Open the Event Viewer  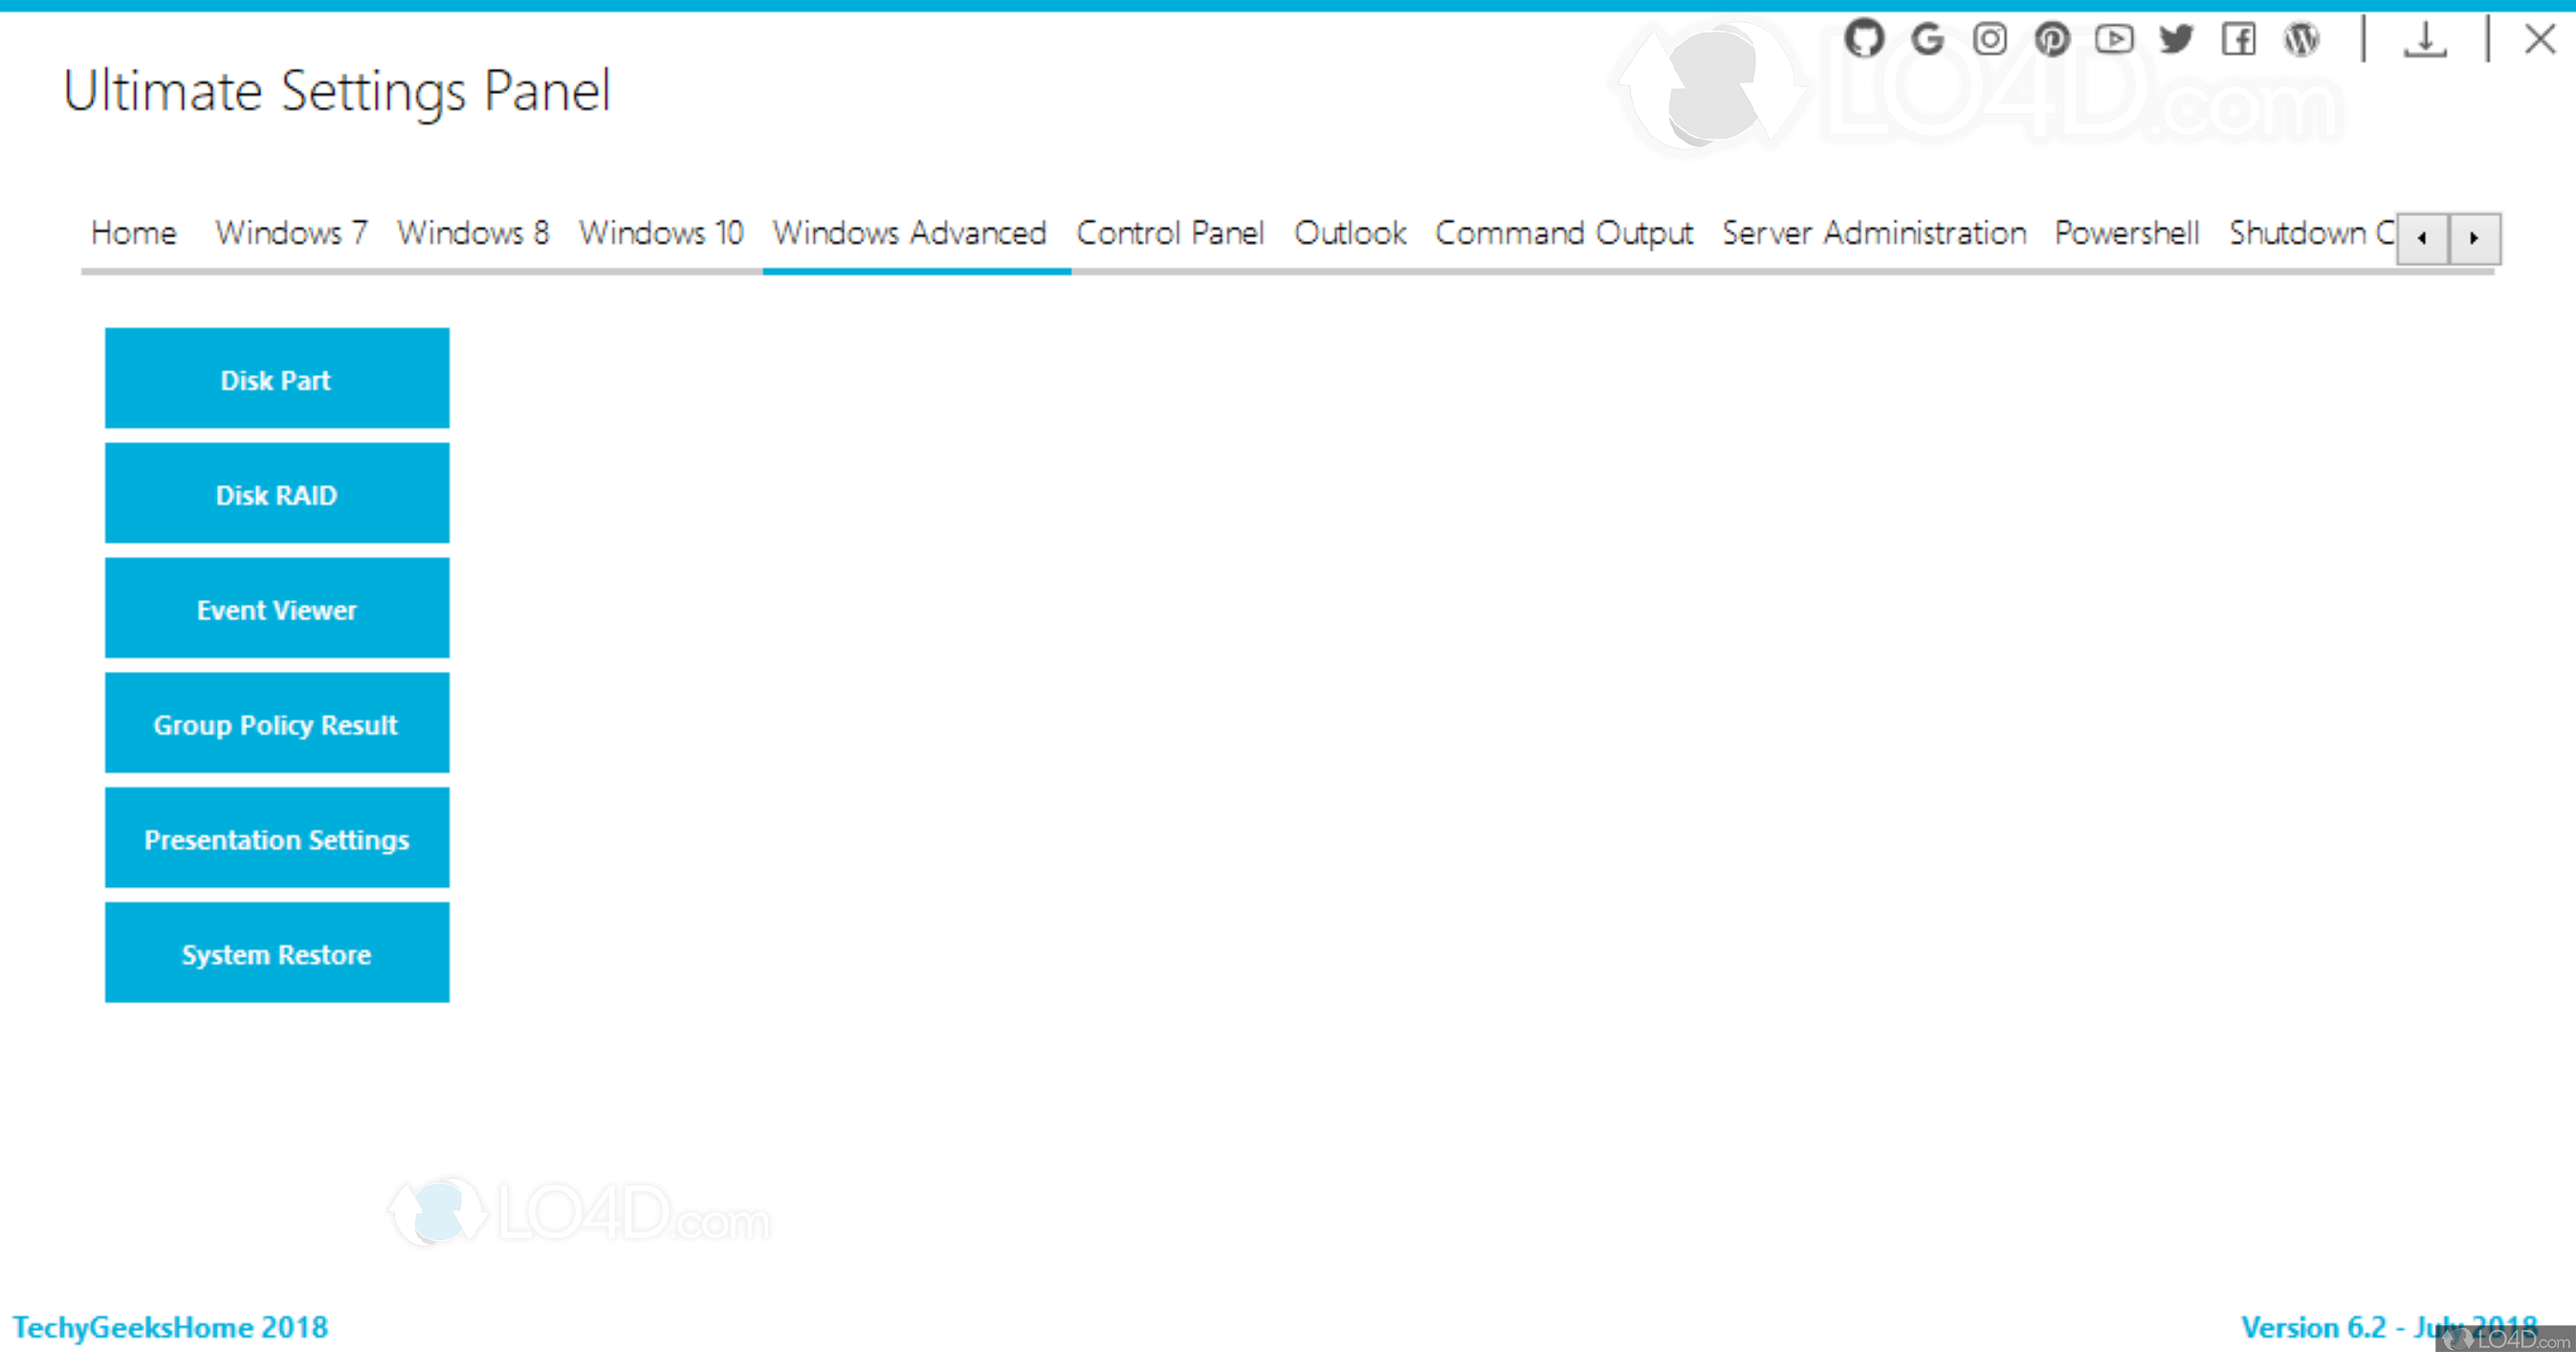[x=276, y=609]
